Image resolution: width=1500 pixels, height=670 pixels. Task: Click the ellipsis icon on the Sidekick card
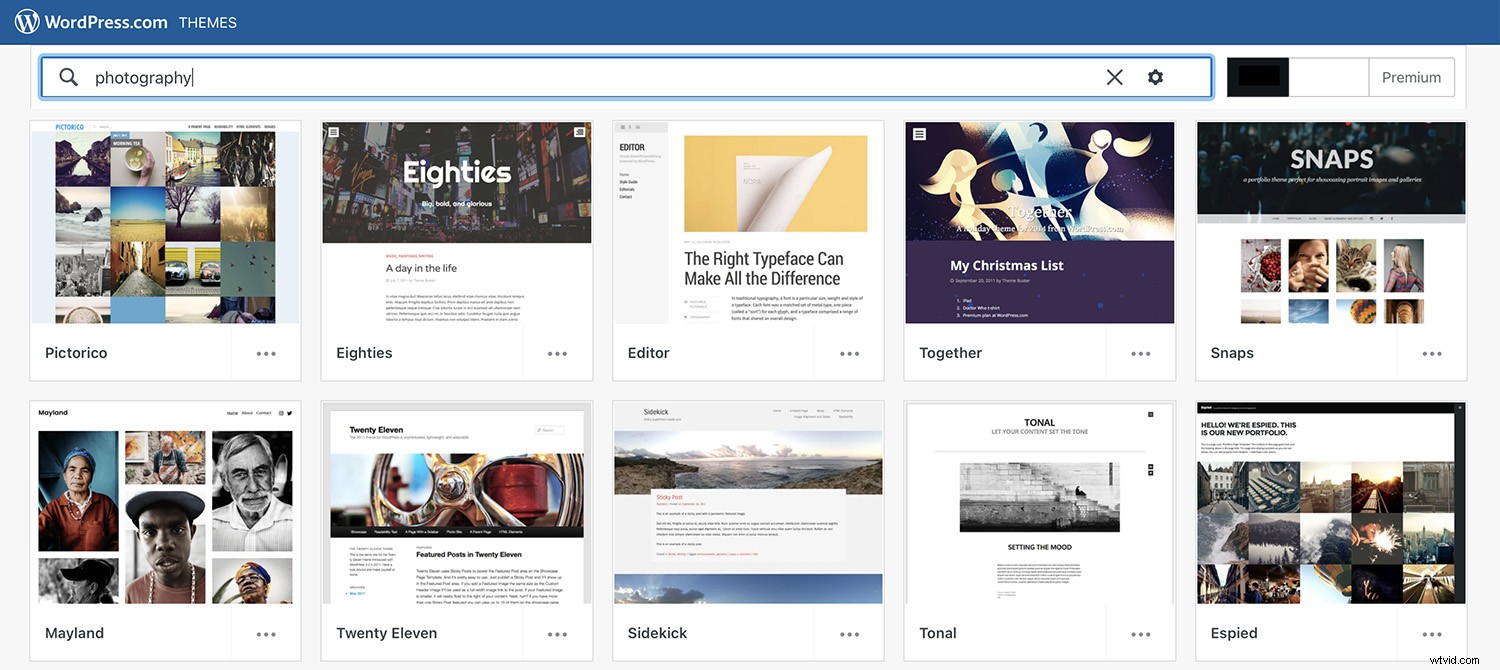pyautogui.click(x=848, y=634)
